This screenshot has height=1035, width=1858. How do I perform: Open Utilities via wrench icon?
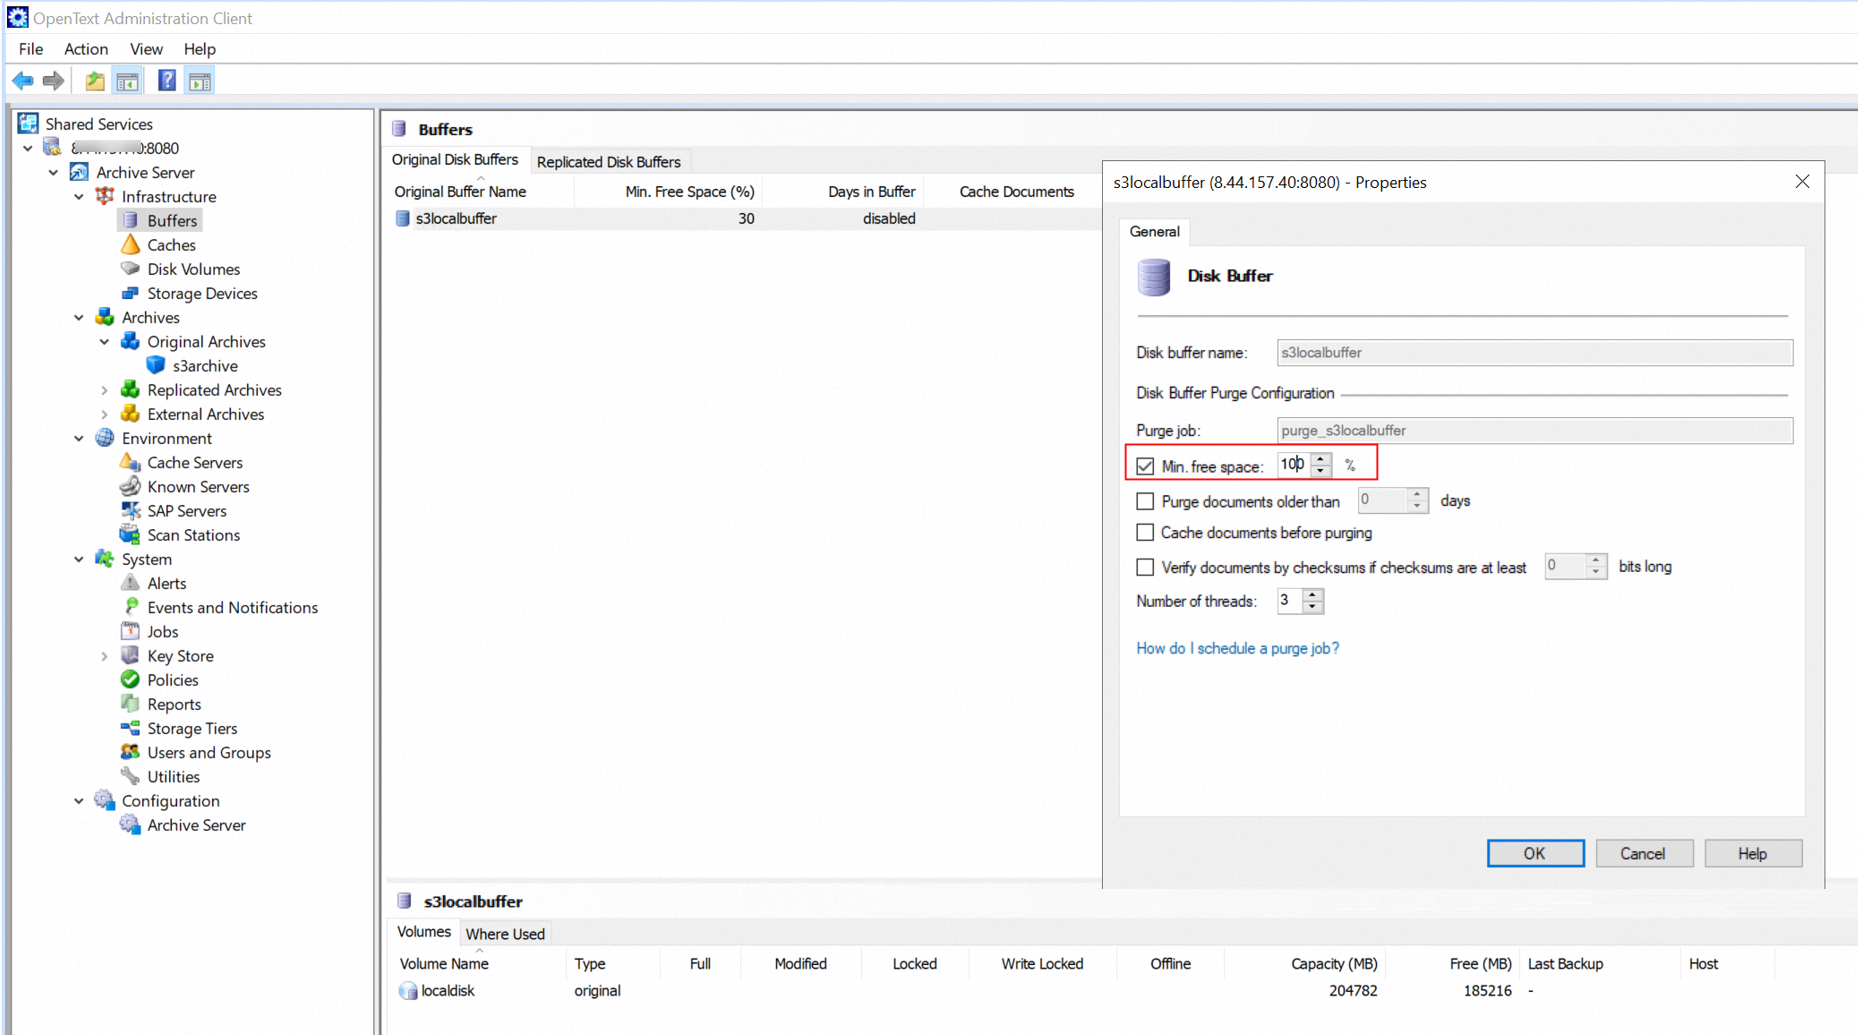tap(130, 777)
